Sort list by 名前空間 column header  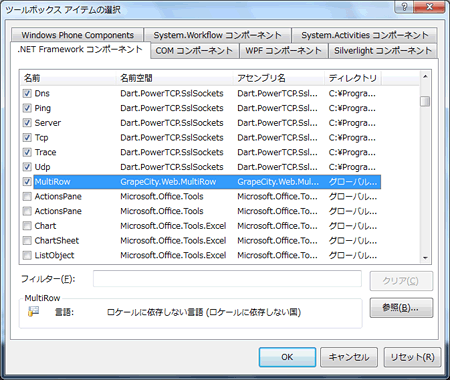point(175,78)
